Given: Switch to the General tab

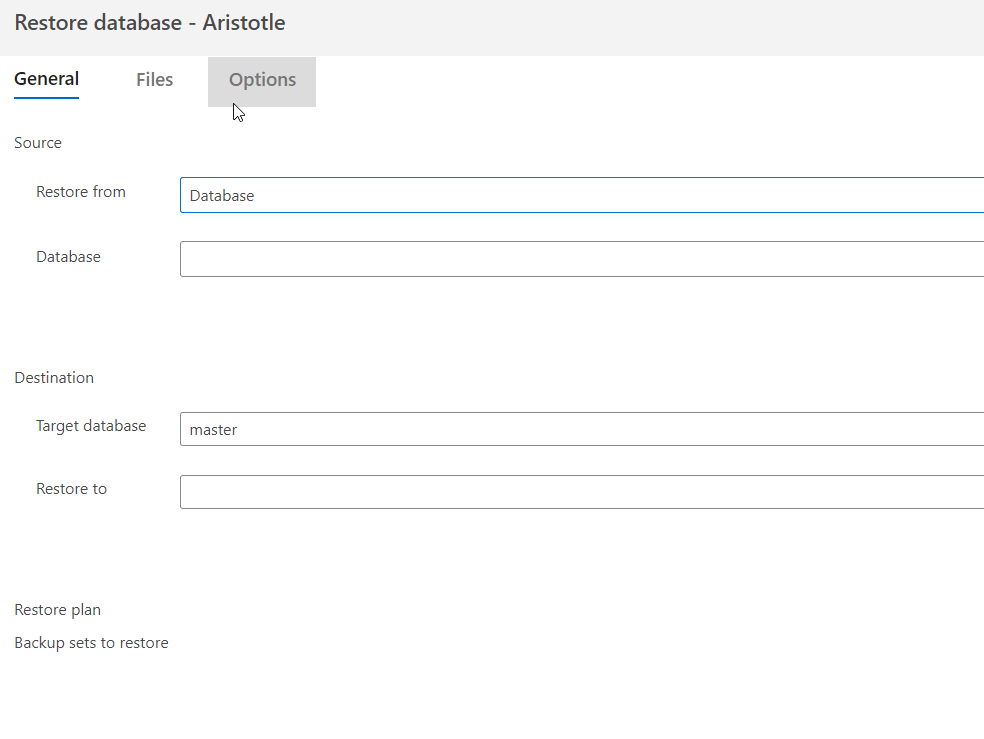Looking at the screenshot, I should point(47,80).
